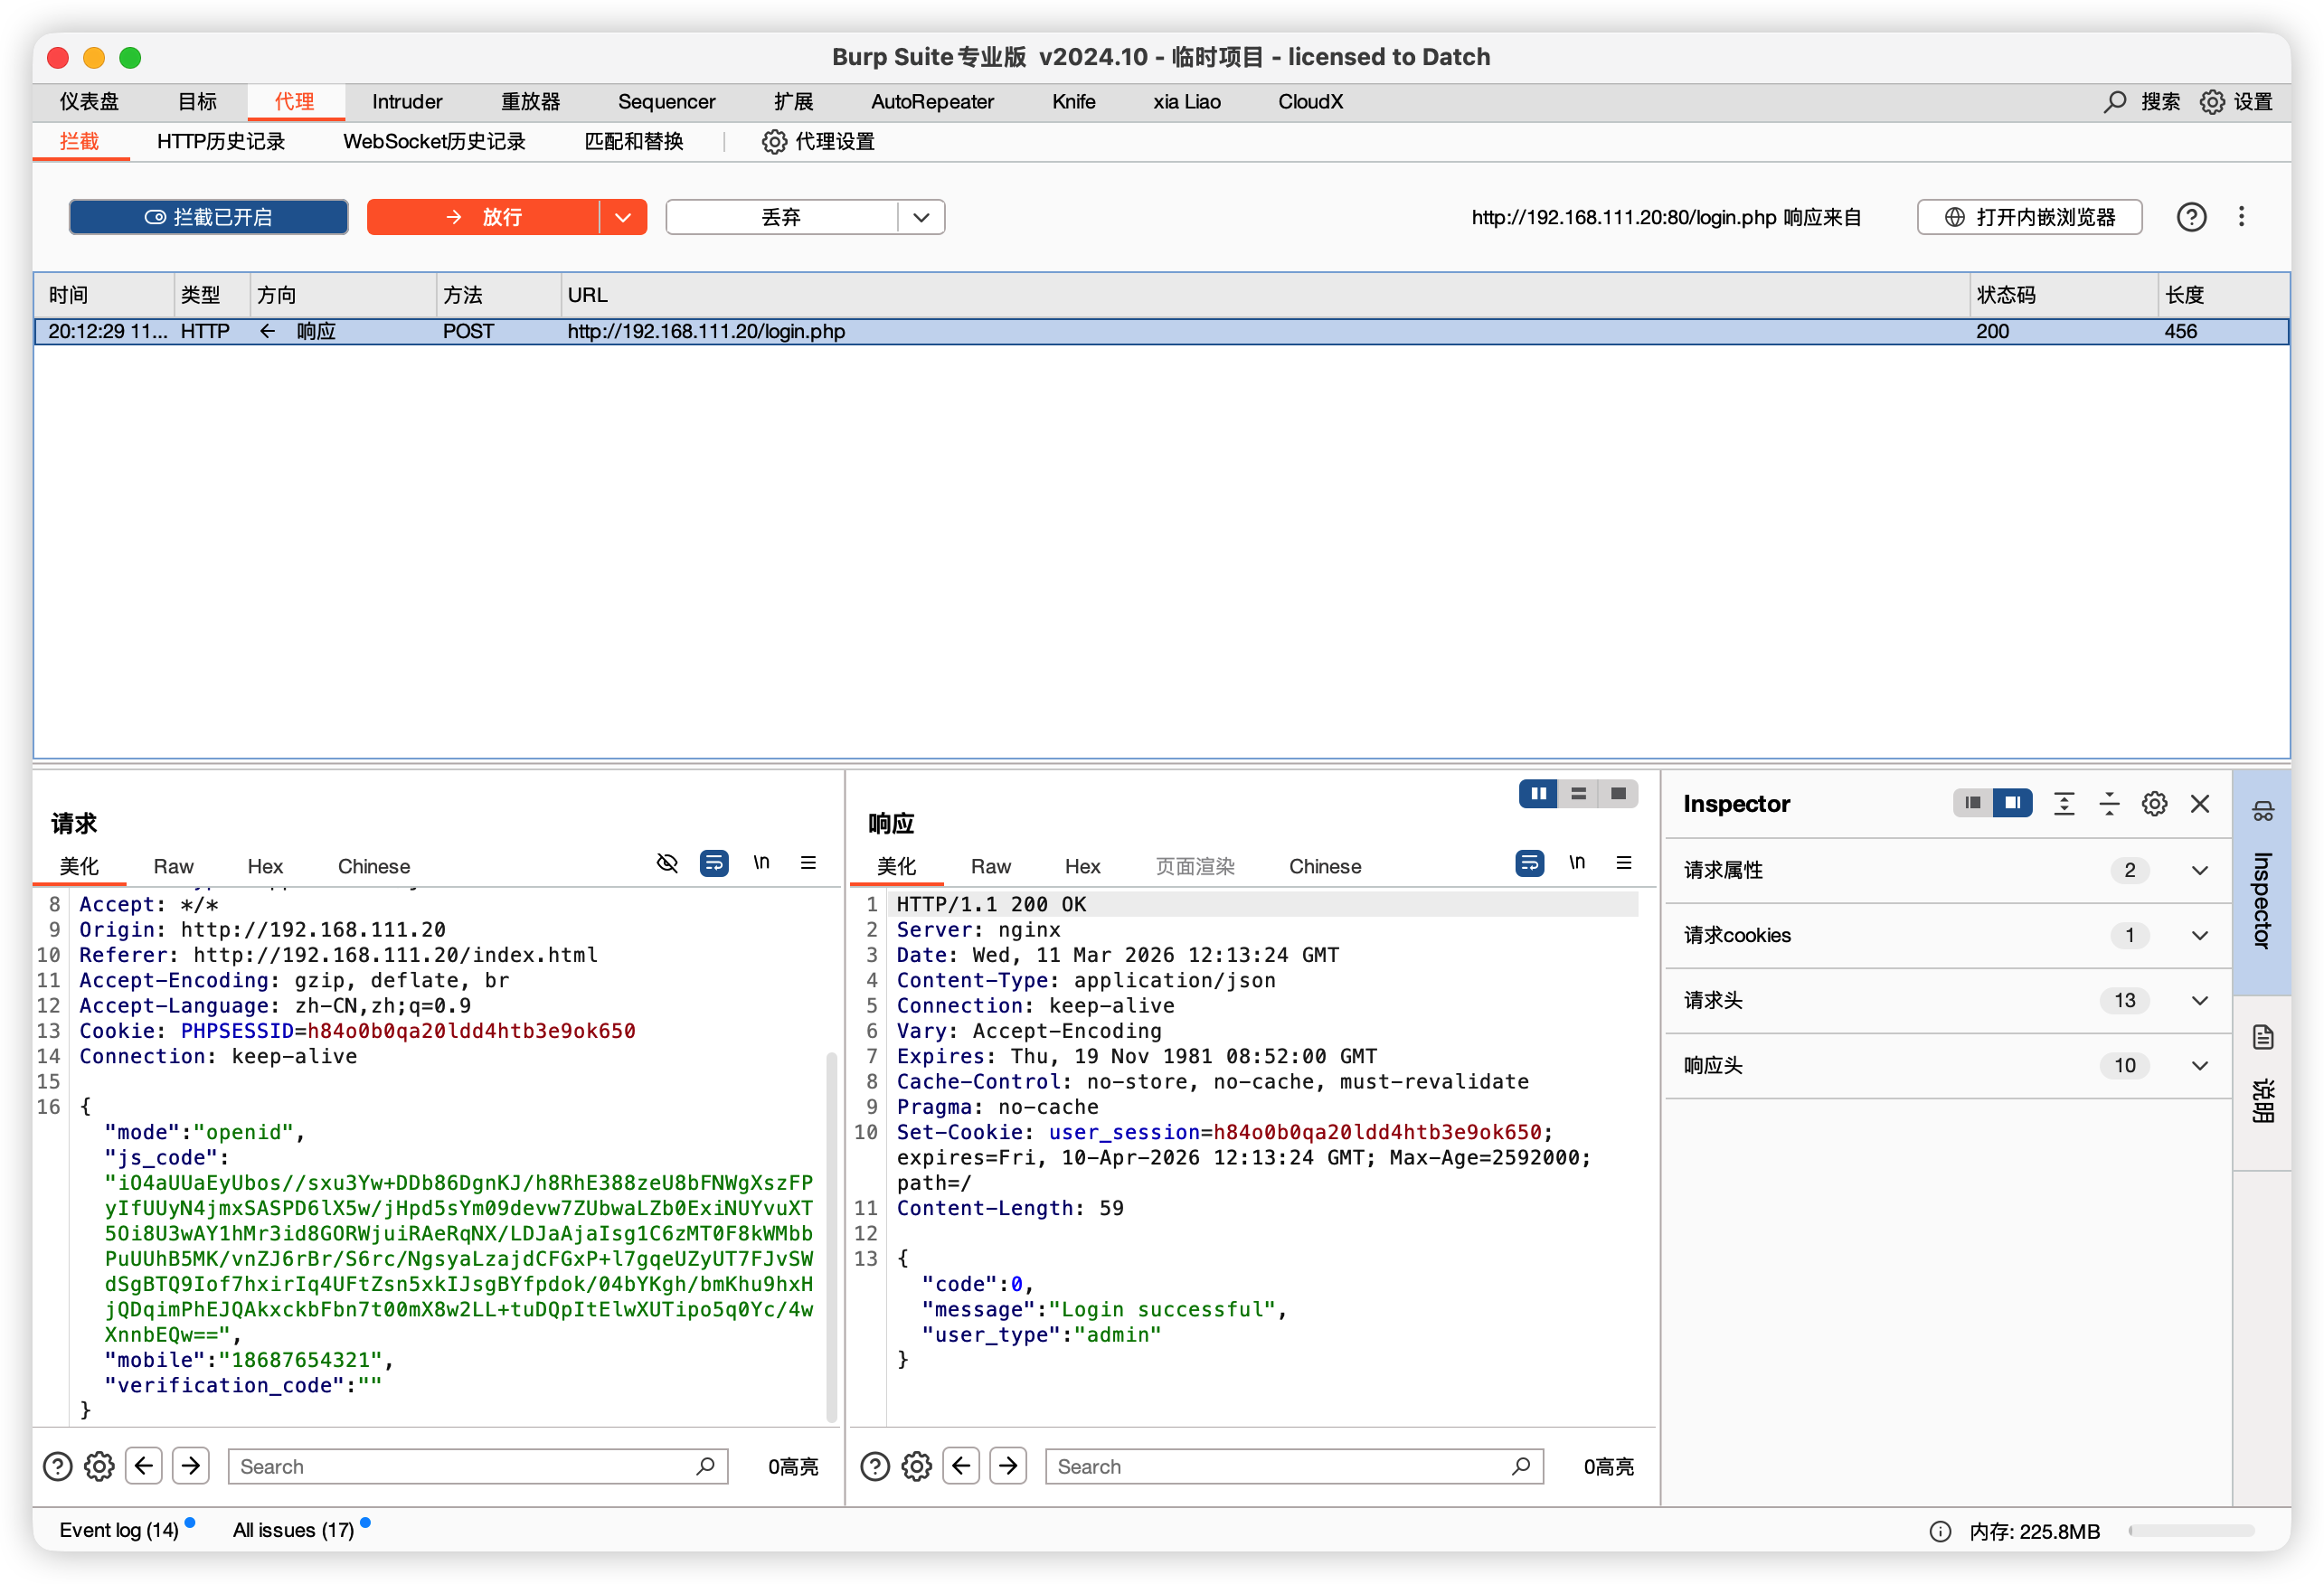
Task: Open proxy settings gear icon
Action: 774,142
